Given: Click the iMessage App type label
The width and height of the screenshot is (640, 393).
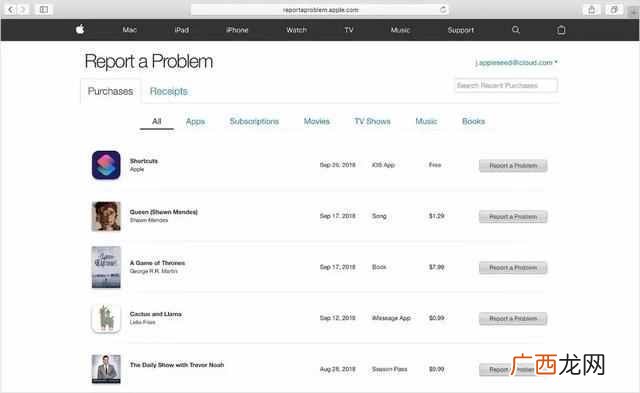Looking at the screenshot, I should point(391,318).
